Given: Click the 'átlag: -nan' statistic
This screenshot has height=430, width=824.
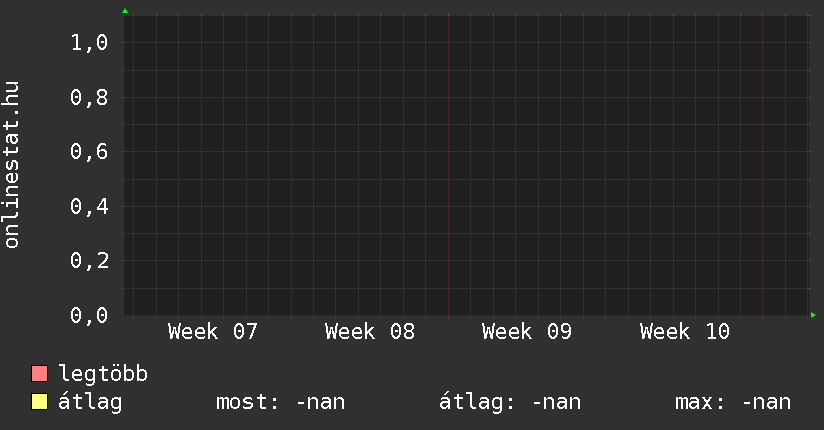Looking at the screenshot, I should pyautogui.click(x=510, y=403).
